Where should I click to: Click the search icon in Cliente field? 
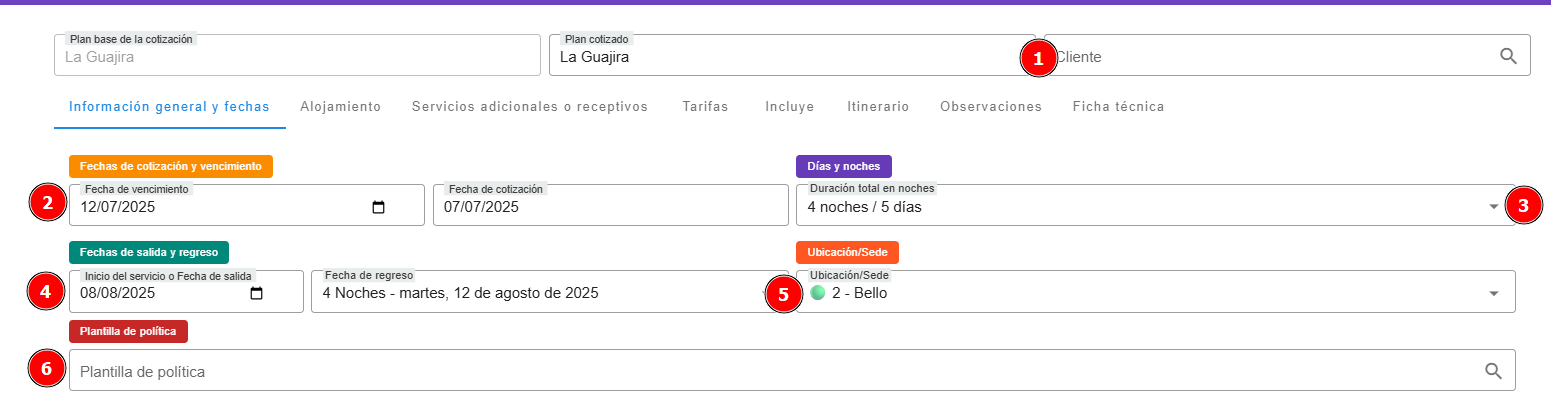pos(1508,56)
